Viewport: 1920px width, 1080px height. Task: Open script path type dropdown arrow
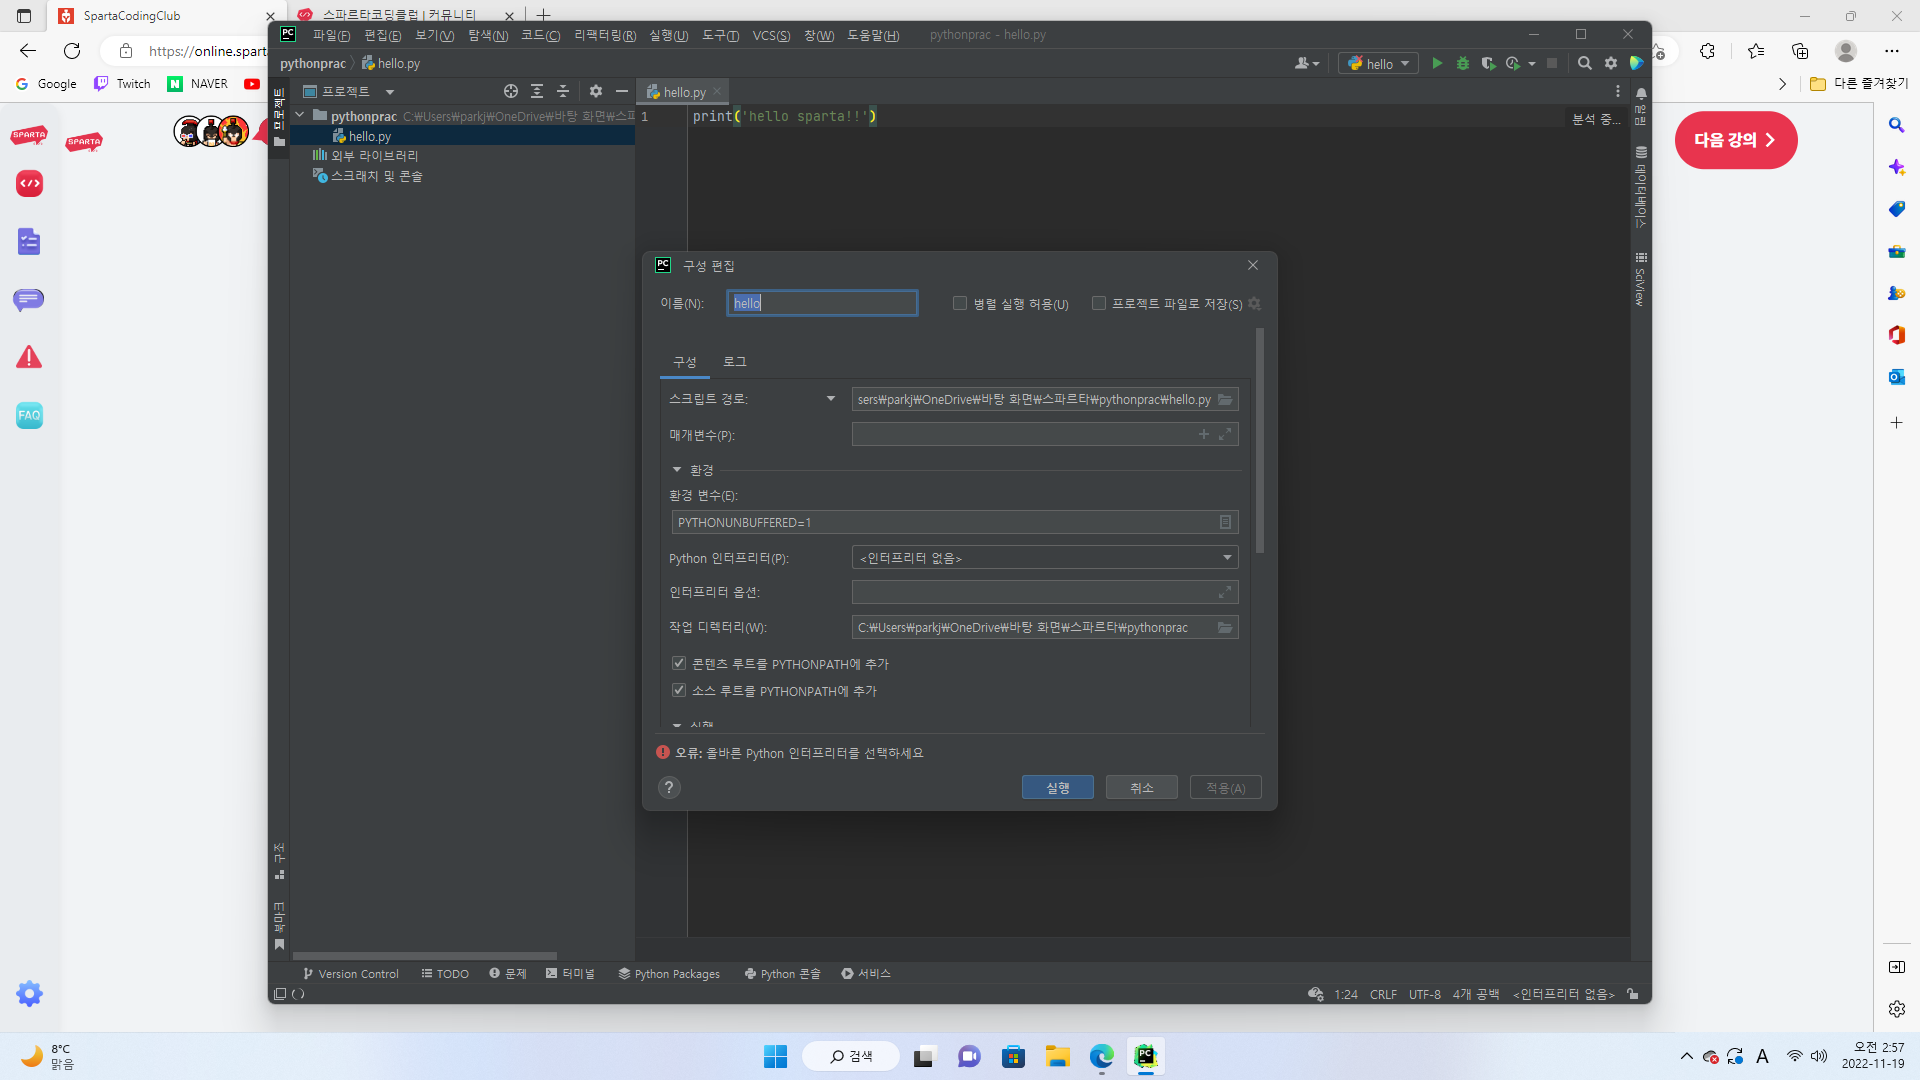click(831, 399)
